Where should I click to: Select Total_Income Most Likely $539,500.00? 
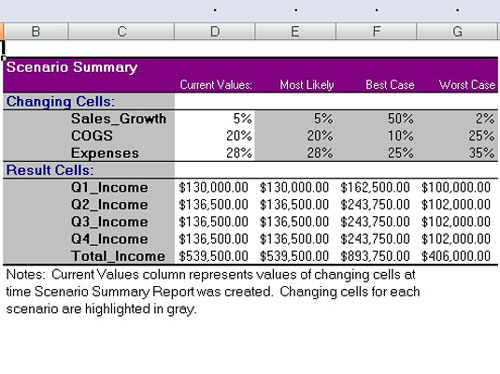(x=294, y=256)
